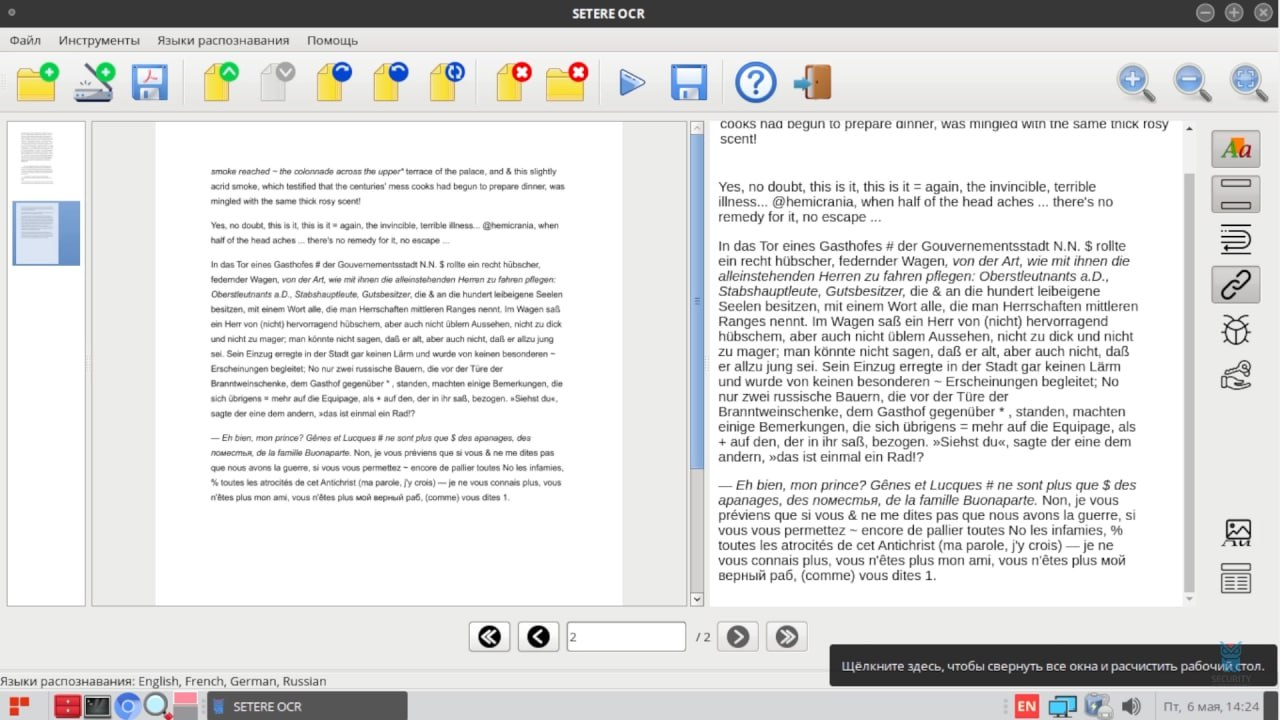Viewport: 1280px width, 720px height.
Task: Click the French 'Eh bien, mon prince' paragraph text
Action: [927, 531]
